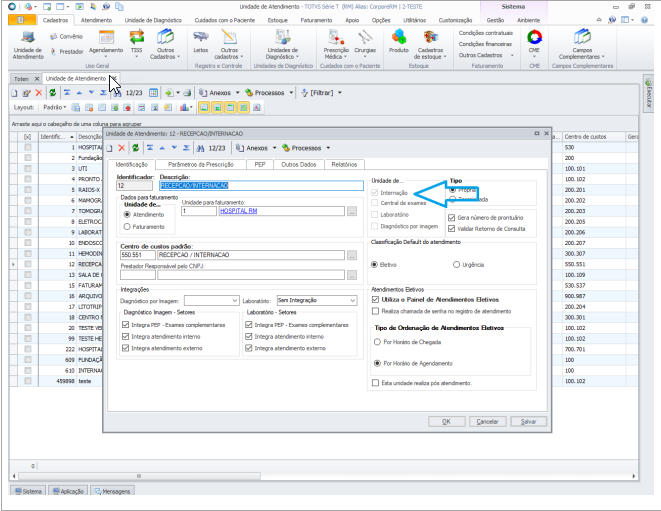
Task: Click the Descrição input field
Action: 261,186
